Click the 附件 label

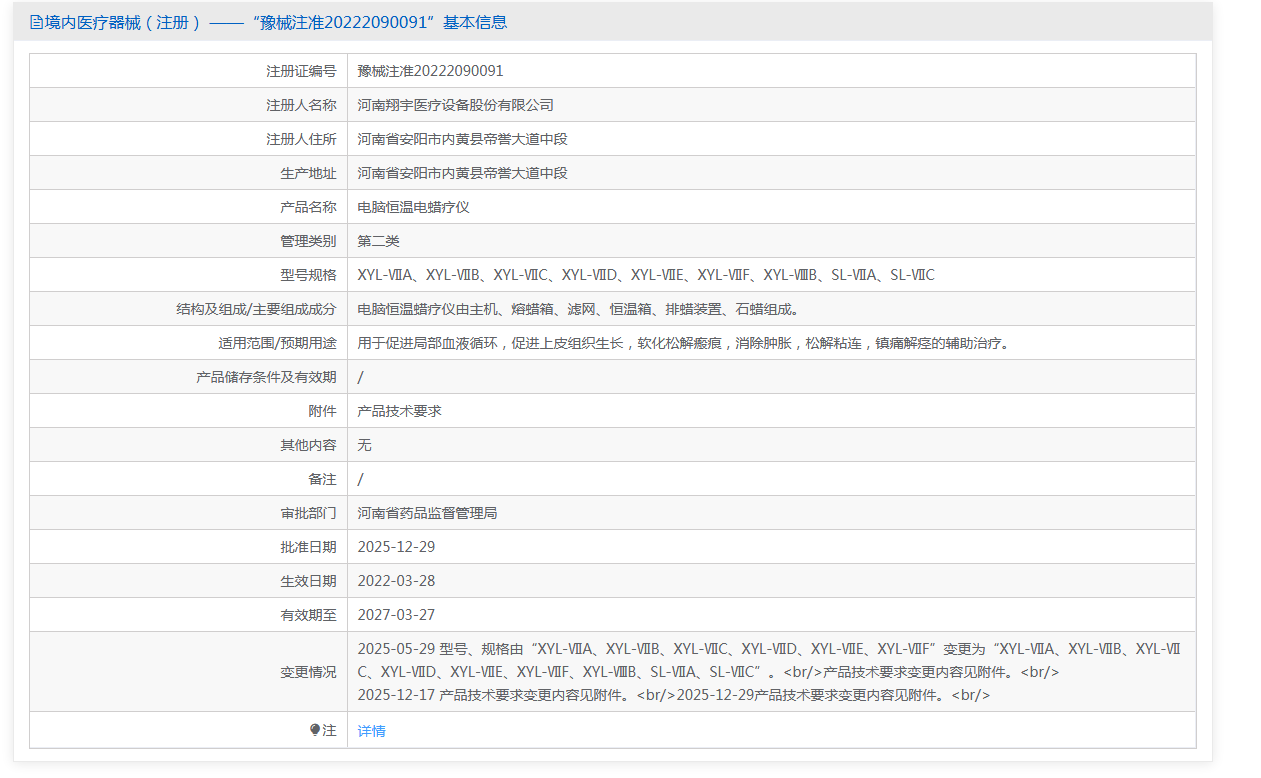tap(322, 411)
